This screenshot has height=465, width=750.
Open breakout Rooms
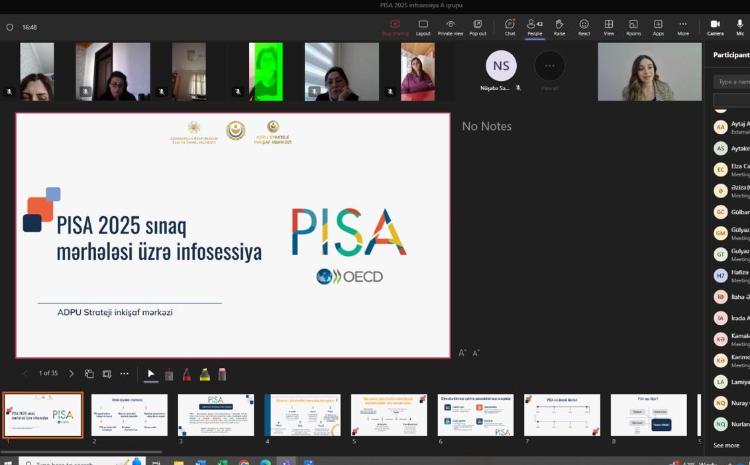[x=633, y=26]
